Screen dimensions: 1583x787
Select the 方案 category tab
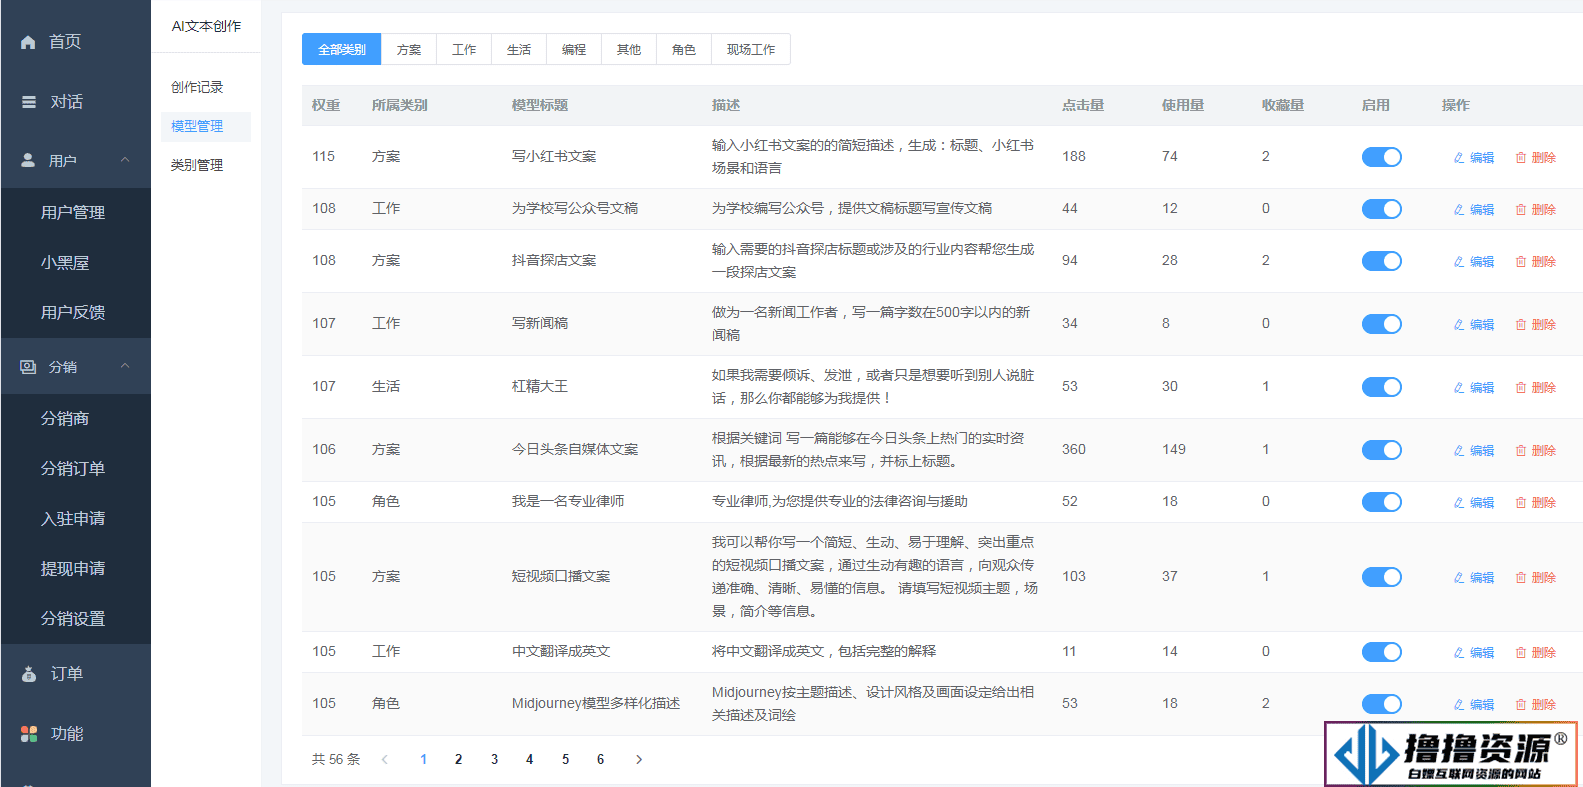point(409,49)
